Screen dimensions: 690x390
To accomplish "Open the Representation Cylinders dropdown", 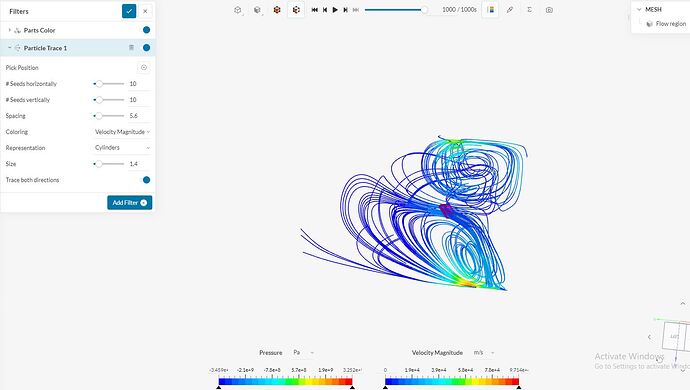I will (122, 147).
